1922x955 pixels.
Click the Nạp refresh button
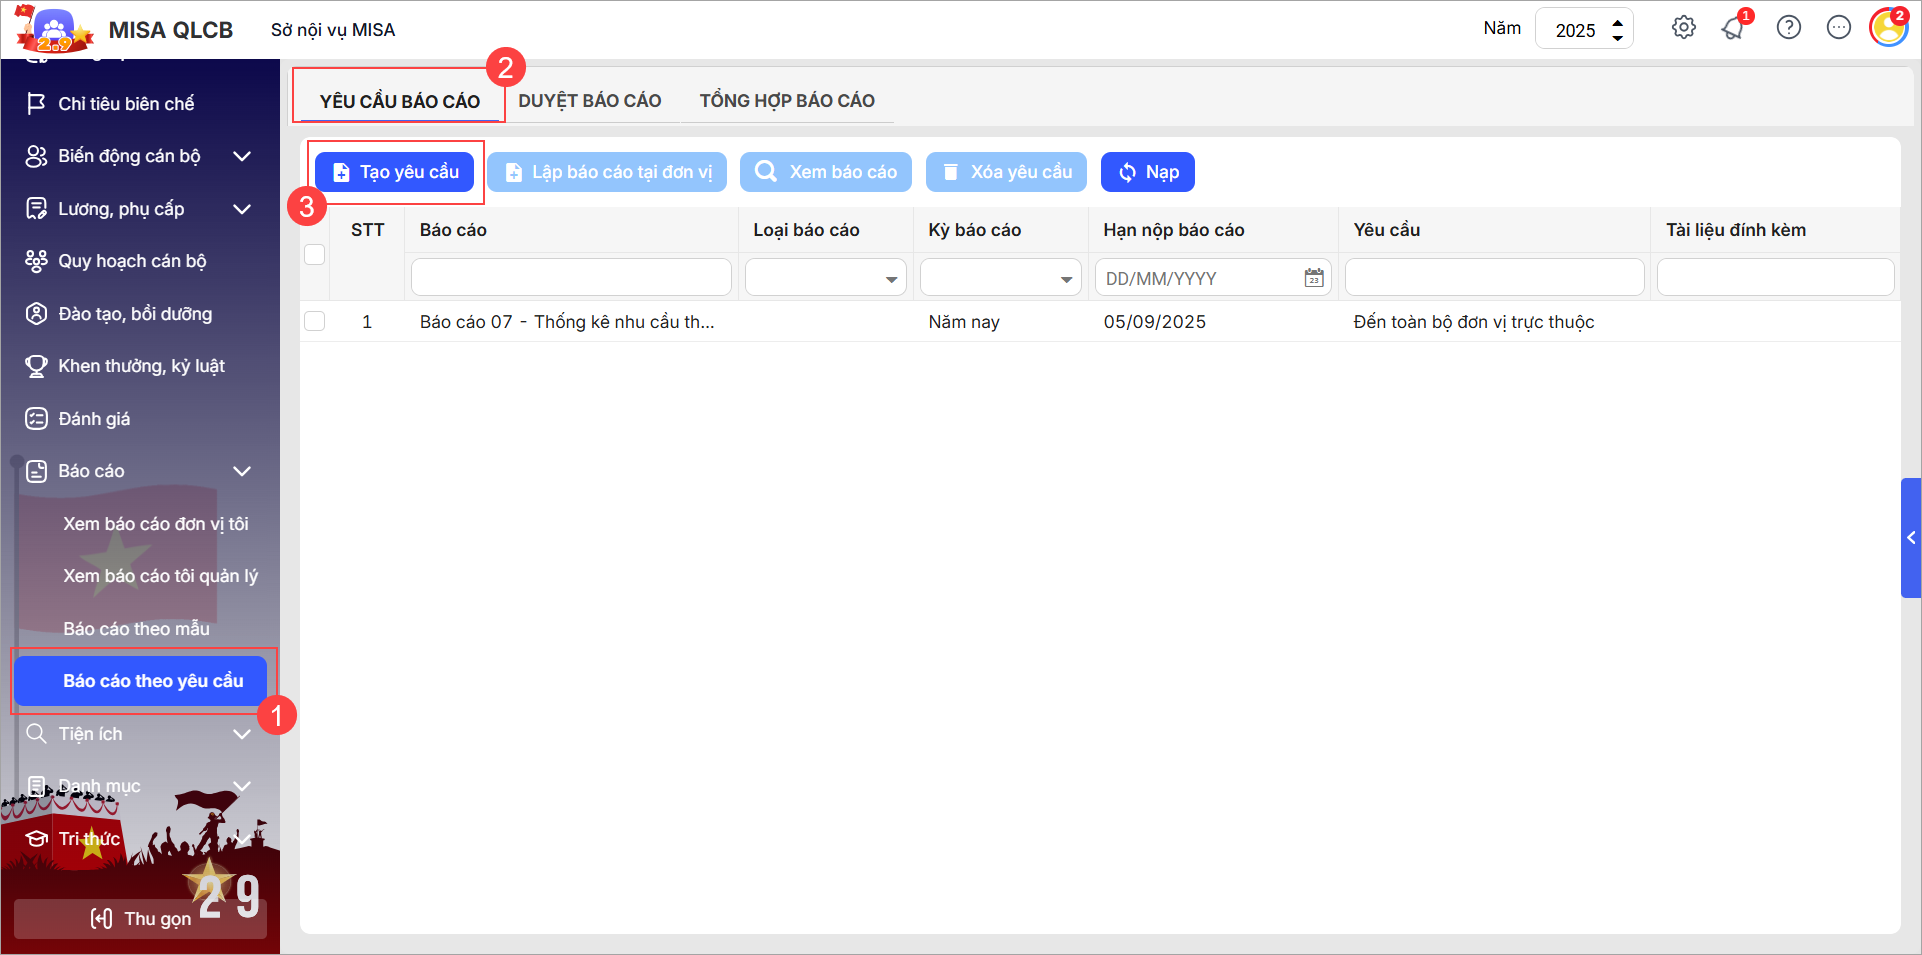tap(1147, 172)
